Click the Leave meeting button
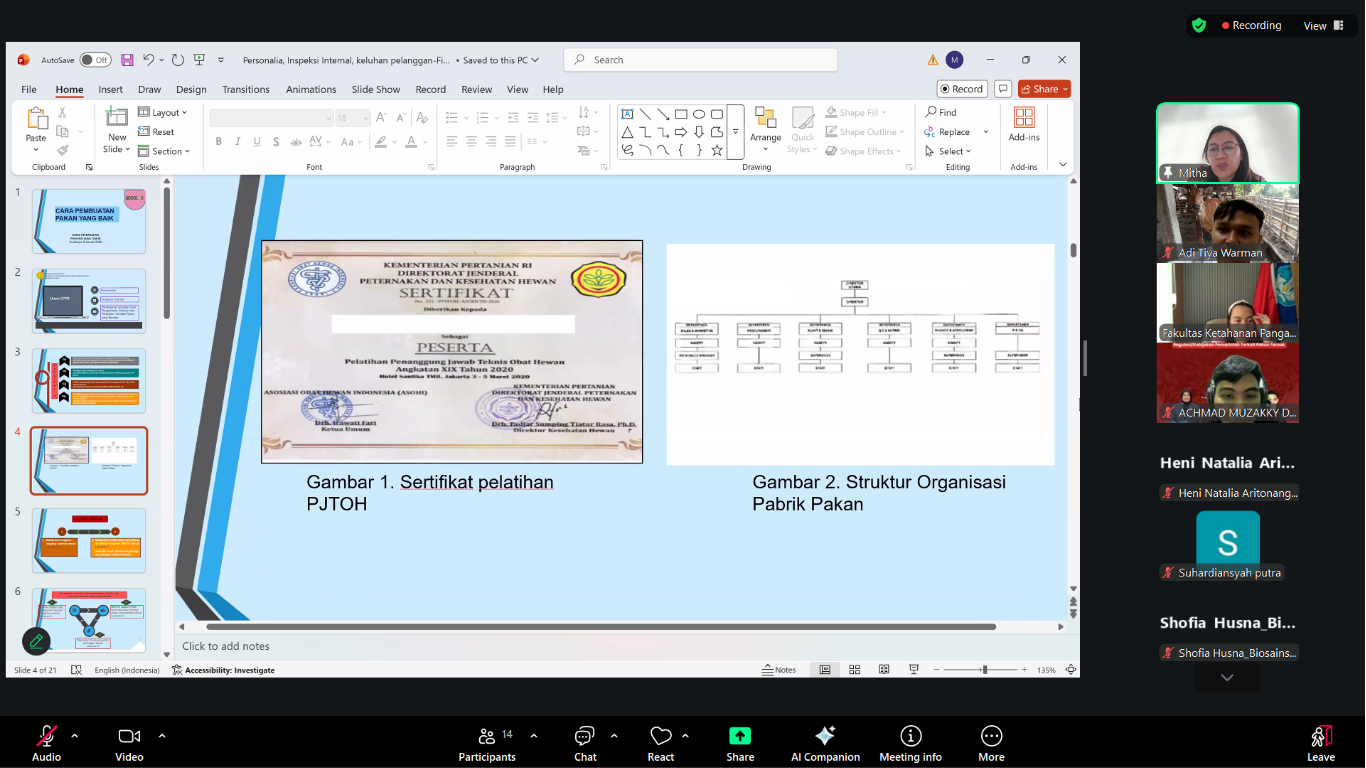Screen dimensions: 1366x768 pyautogui.click(x=1320, y=743)
